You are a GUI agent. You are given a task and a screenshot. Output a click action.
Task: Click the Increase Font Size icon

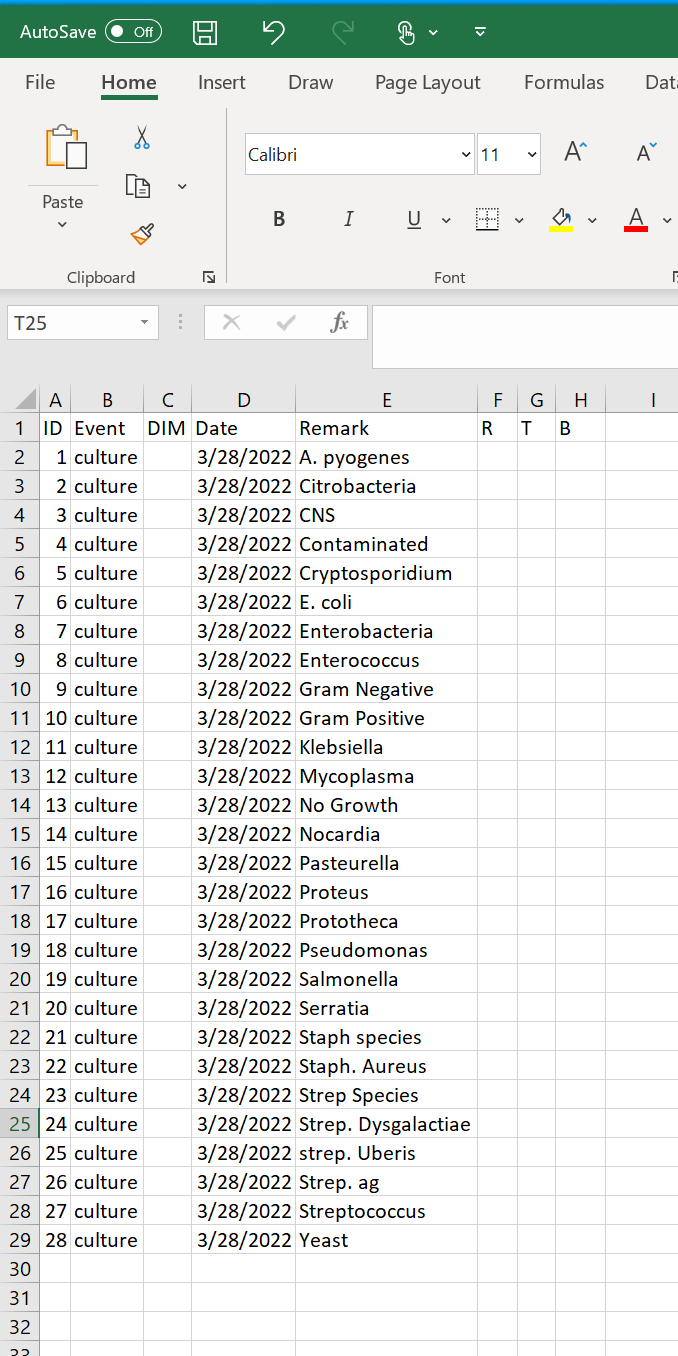(575, 153)
